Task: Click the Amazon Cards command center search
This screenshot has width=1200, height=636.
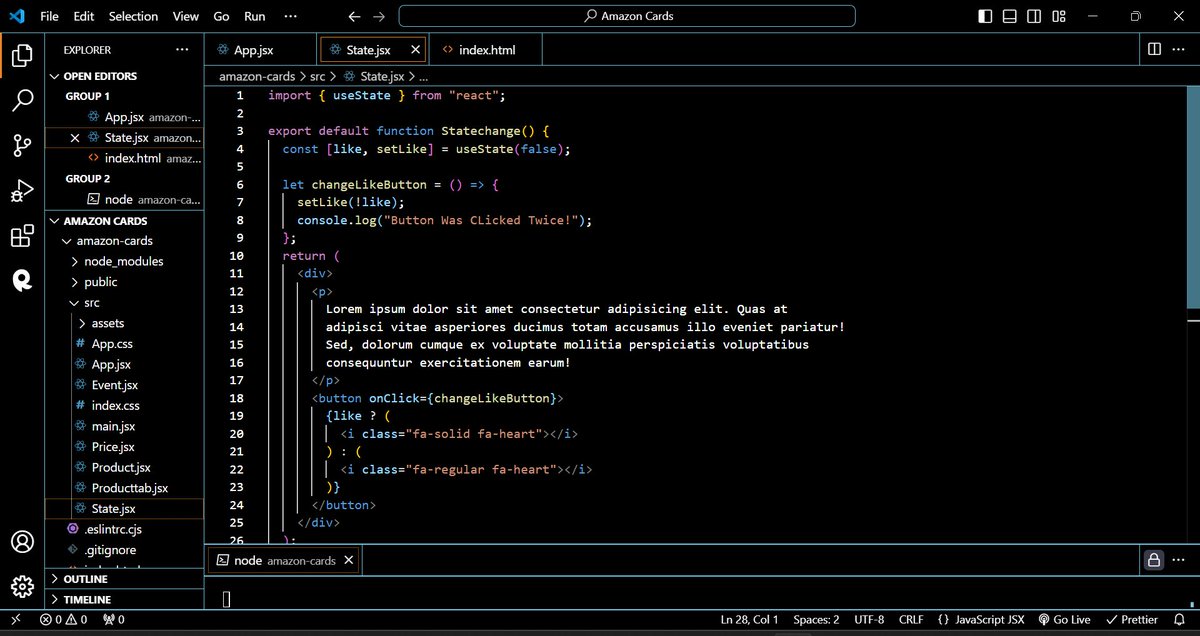Action: [x=627, y=16]
